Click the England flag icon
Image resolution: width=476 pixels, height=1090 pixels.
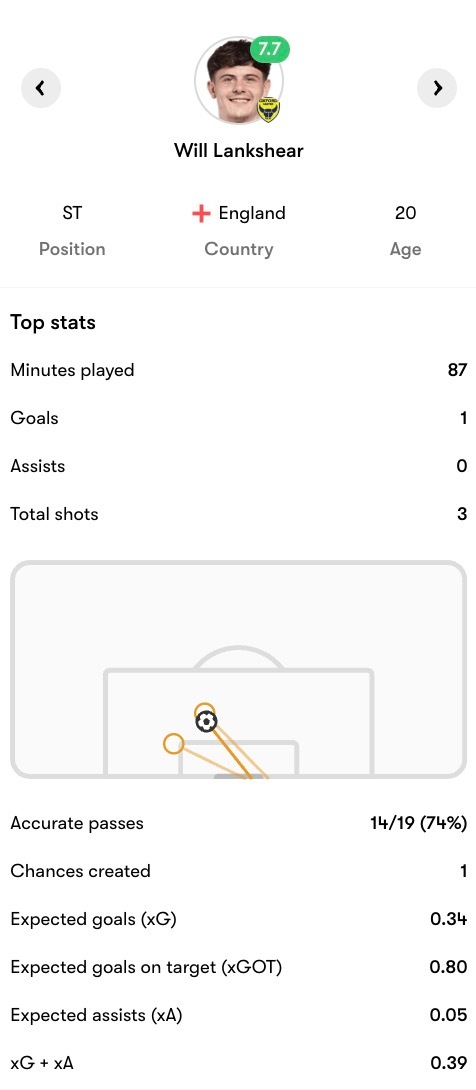201,213
